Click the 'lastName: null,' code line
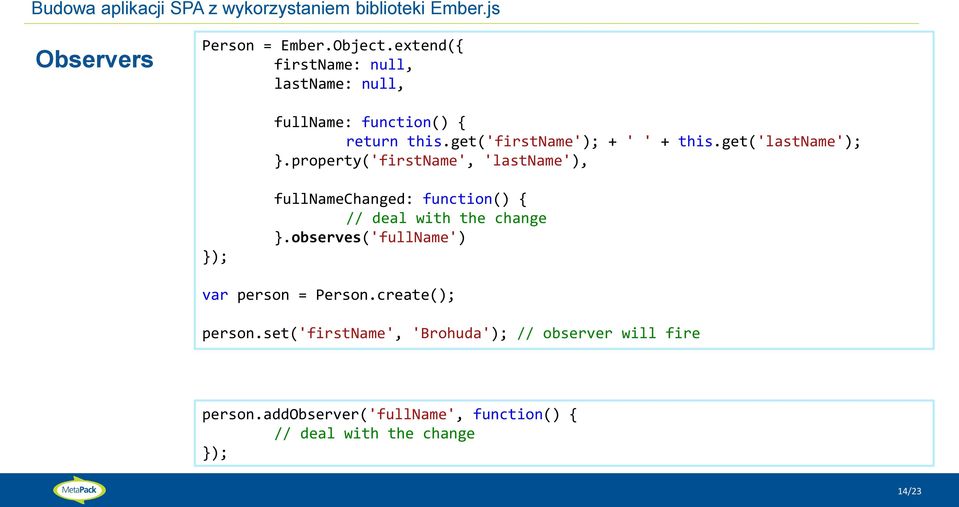 tap(339, 84)
